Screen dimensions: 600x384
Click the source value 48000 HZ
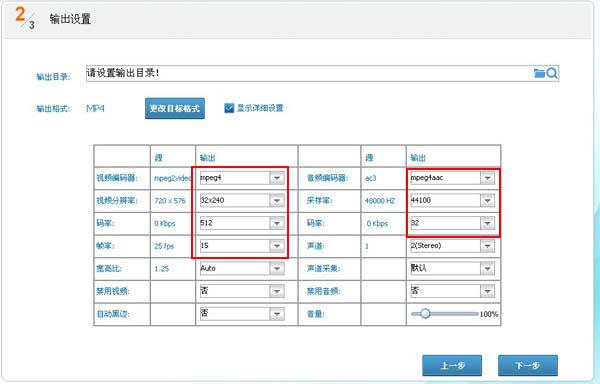click(x=380, y=201)
